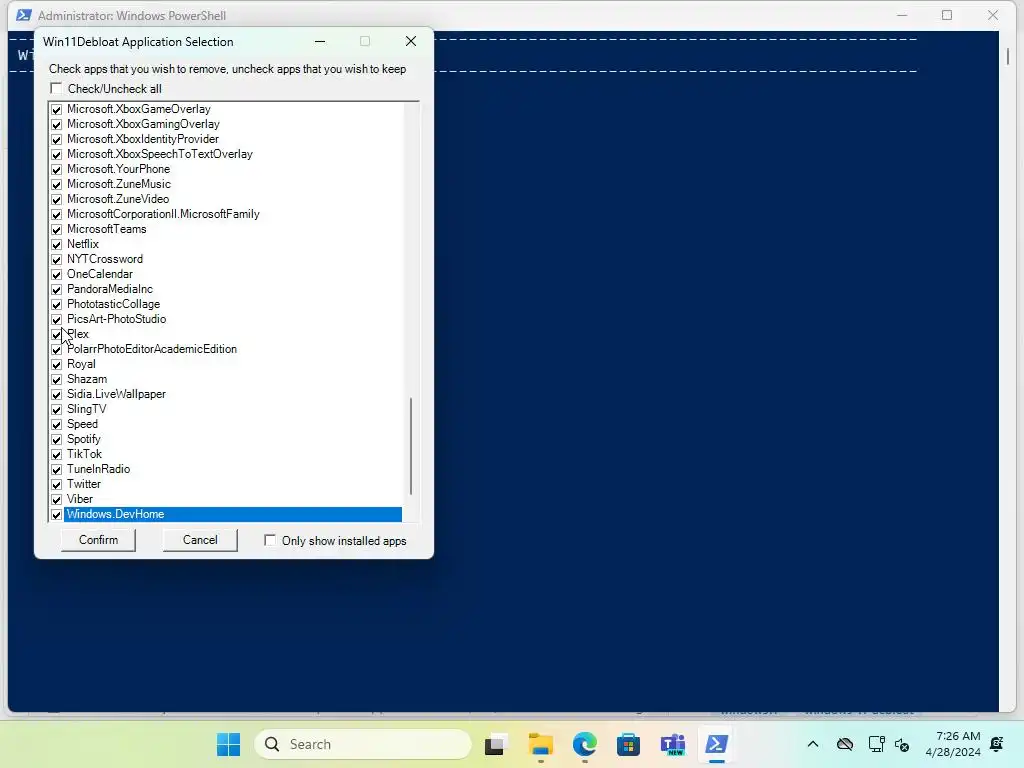Enable Only show installed apps

[270, 540]
